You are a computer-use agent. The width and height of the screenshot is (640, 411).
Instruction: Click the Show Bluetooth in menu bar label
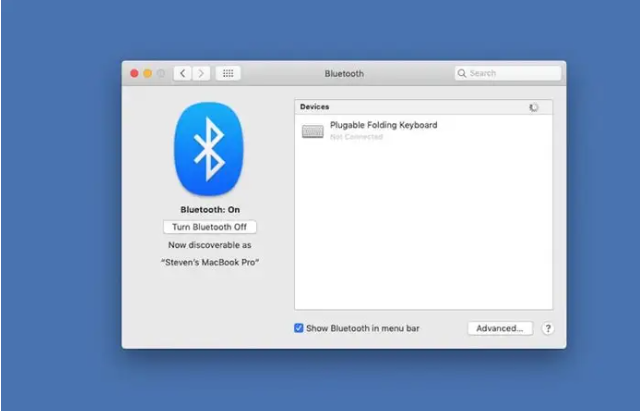click(362, 329)
